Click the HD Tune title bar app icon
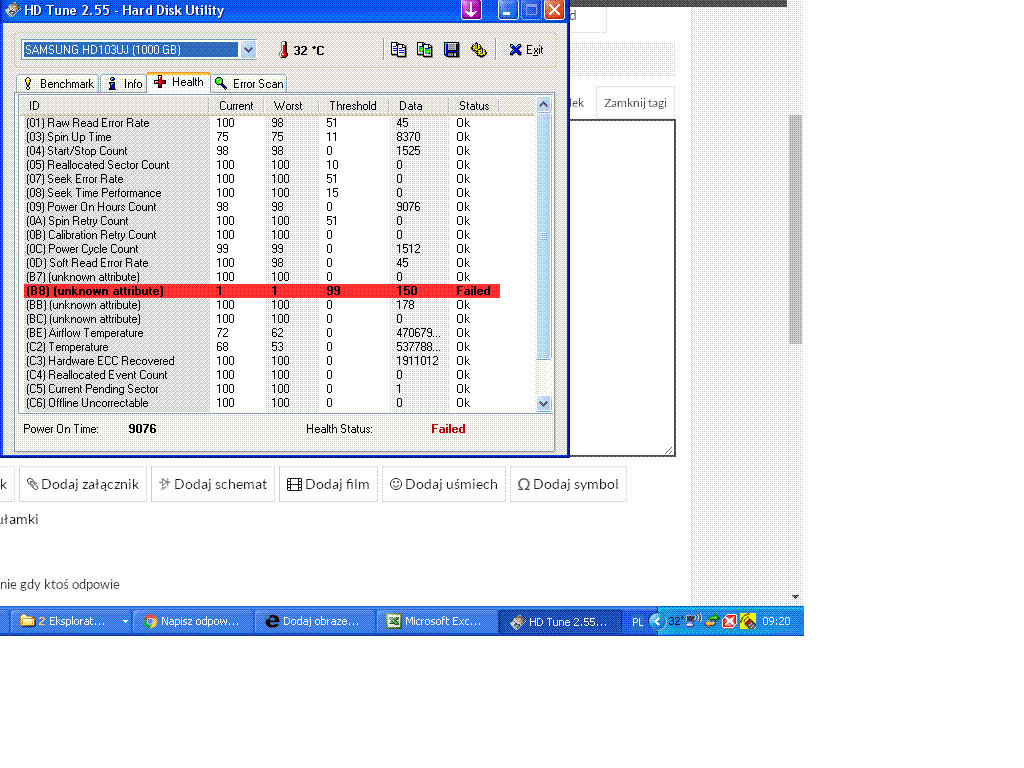The height and width of the screenshot is (768, 1024). [12, 10]
